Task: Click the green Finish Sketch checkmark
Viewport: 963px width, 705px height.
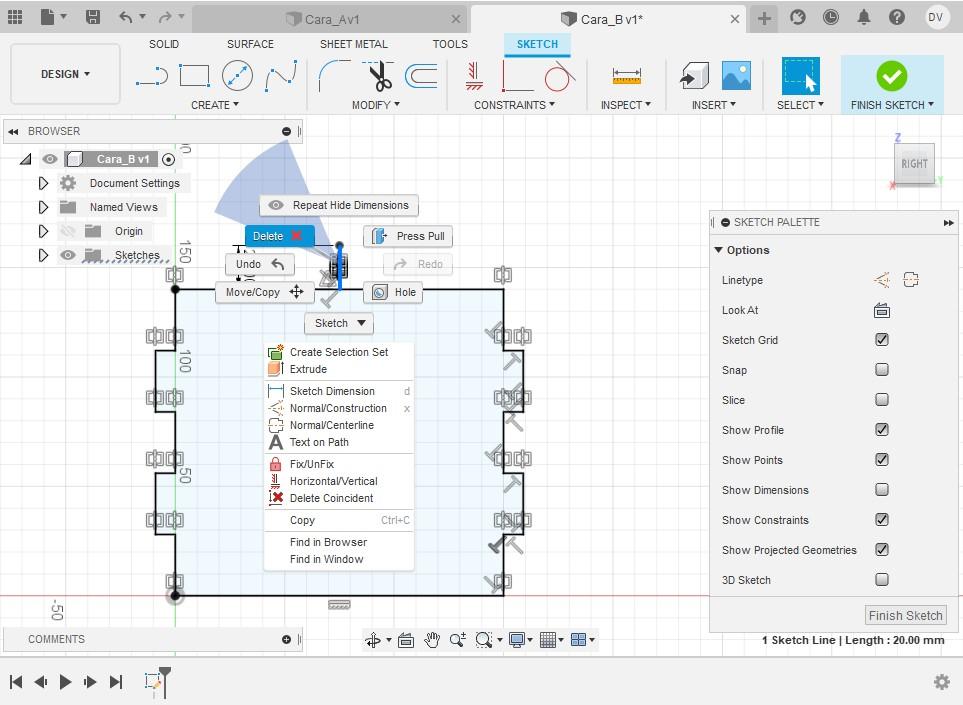Action: point(892,76)
